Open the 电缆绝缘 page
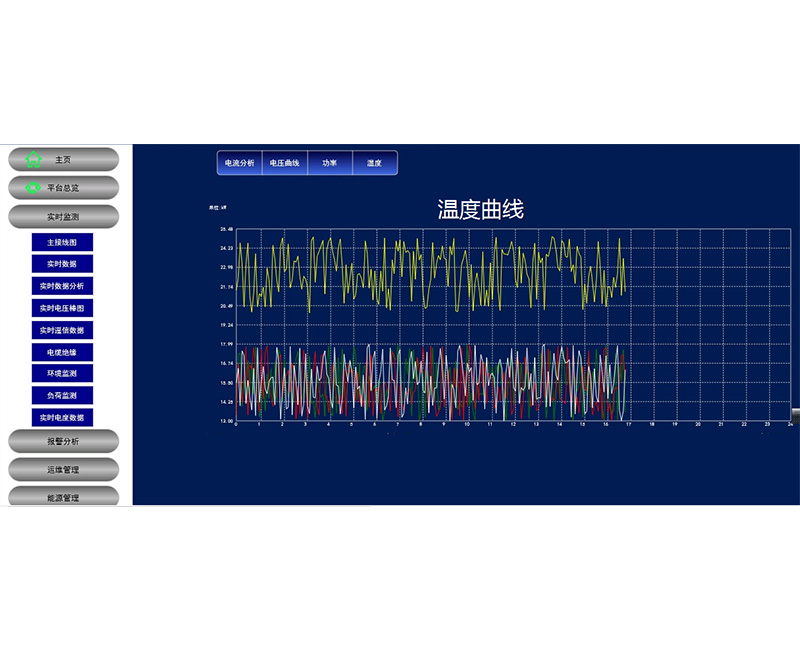Screen dimensions: 800x650 pyautogui.click(x=62, y=352)
